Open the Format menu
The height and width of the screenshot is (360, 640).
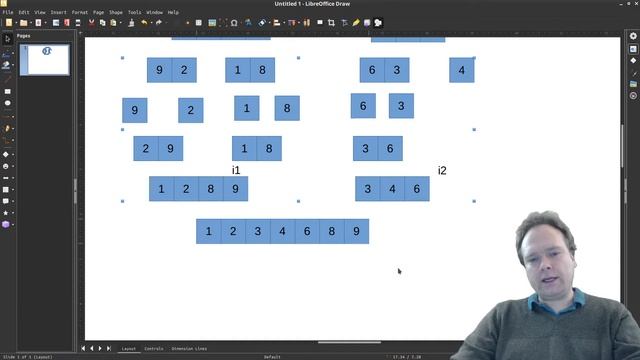(80, 12)
